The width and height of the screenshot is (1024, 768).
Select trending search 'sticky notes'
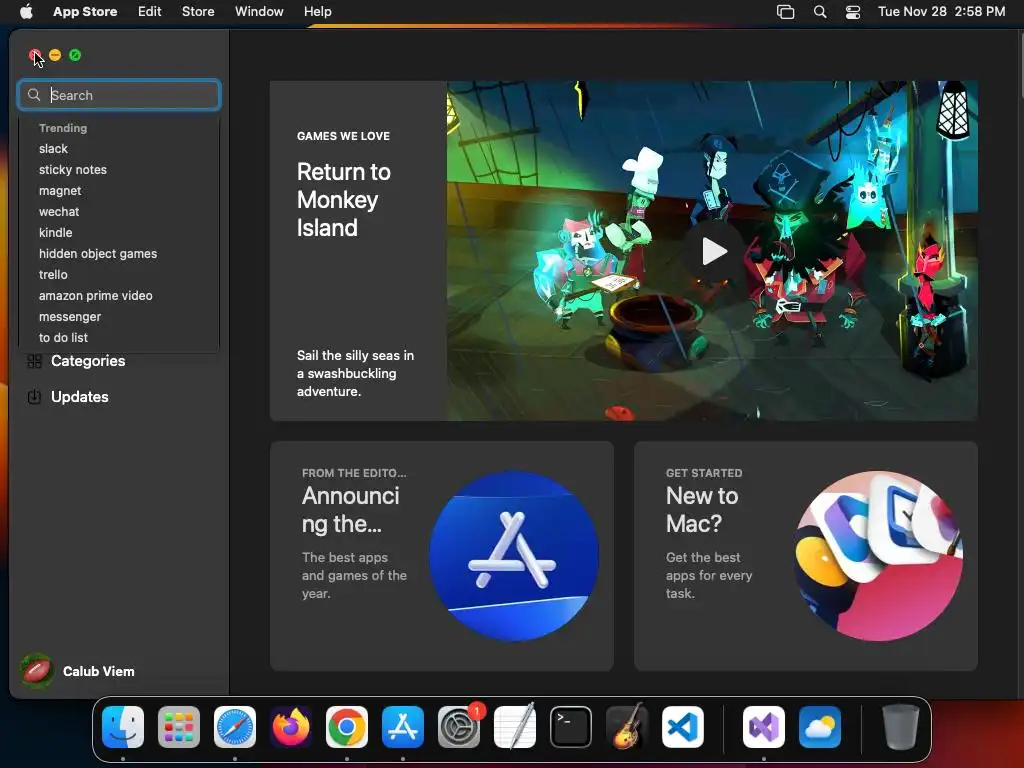(x=72, y=170)
